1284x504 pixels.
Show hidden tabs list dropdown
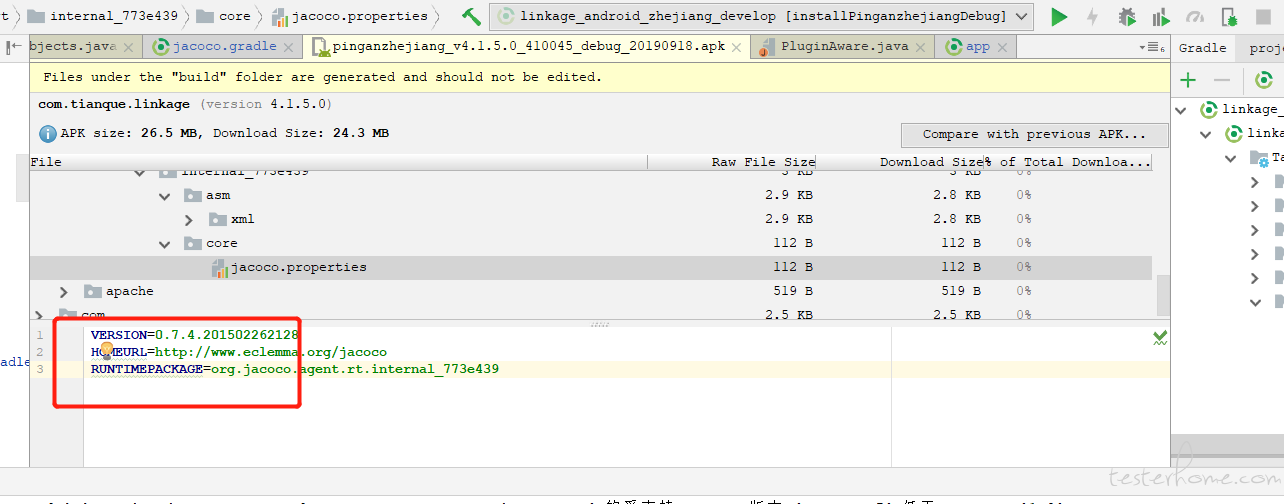(1152, 47)
